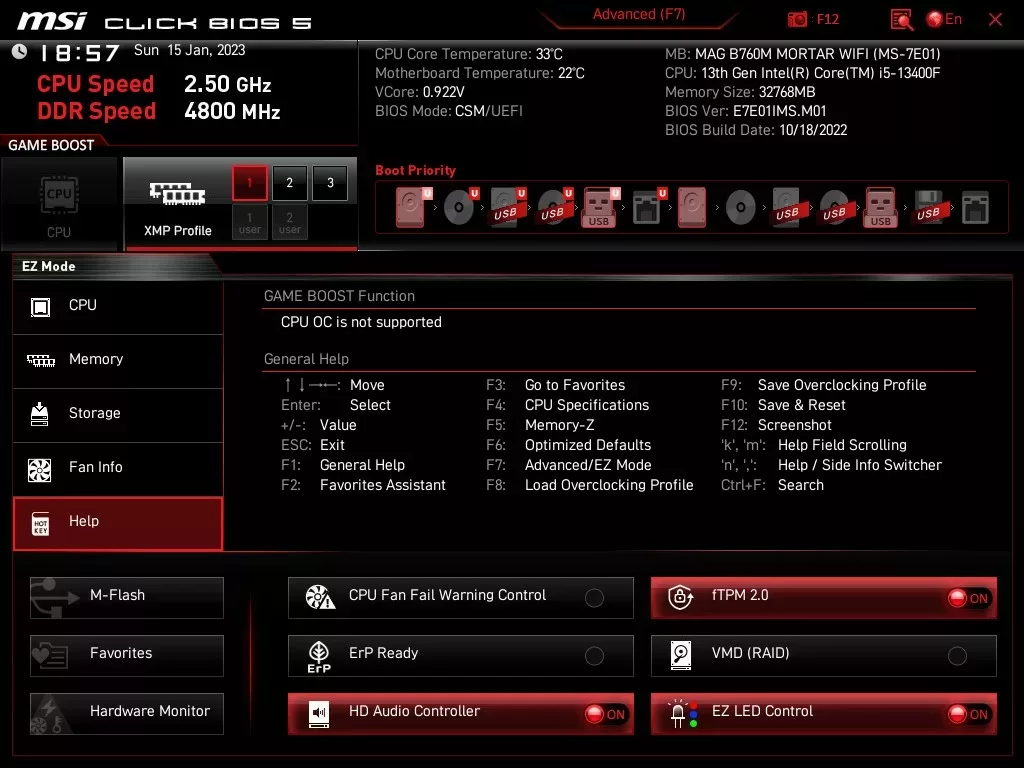Open the Memory panel via its DIMM icon

tap(41, 360)
